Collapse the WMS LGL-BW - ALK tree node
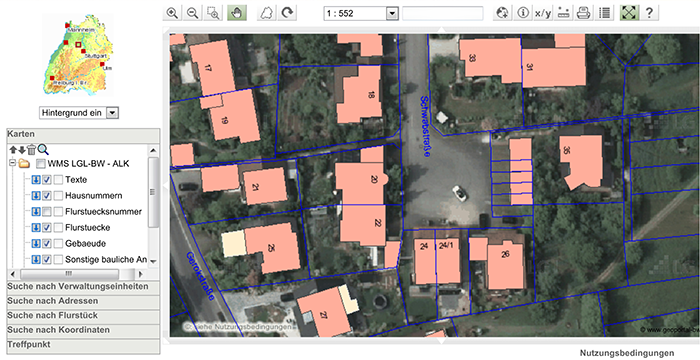The image size is (700, 360). coord(12,163)
